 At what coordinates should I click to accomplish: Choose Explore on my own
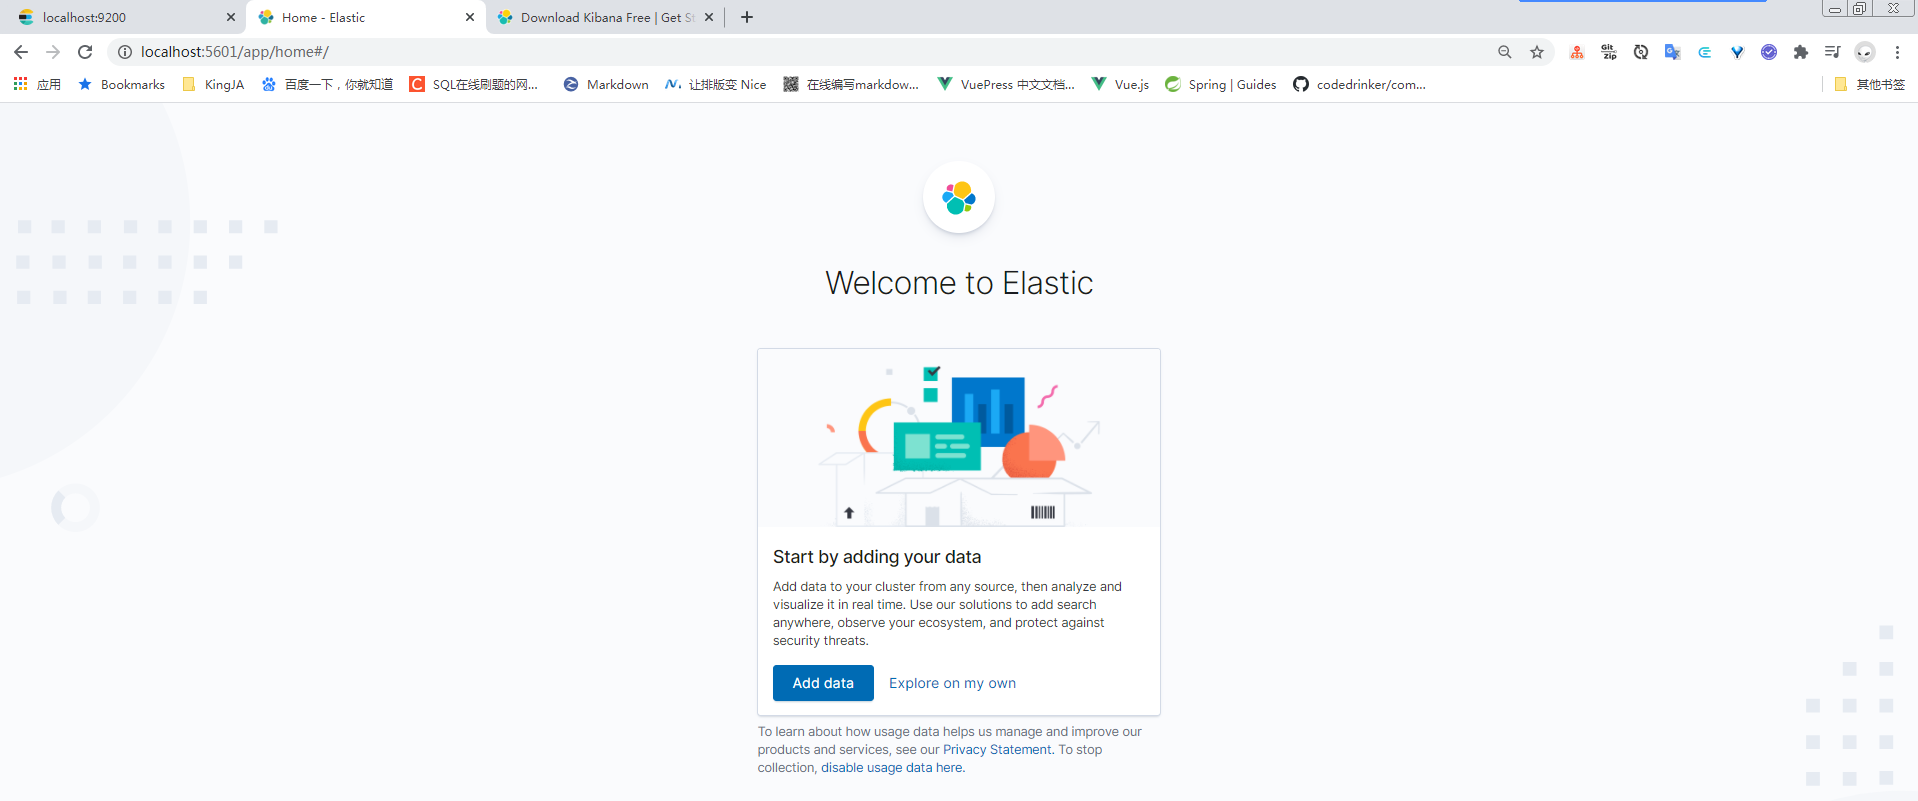(x=952, y=683)
